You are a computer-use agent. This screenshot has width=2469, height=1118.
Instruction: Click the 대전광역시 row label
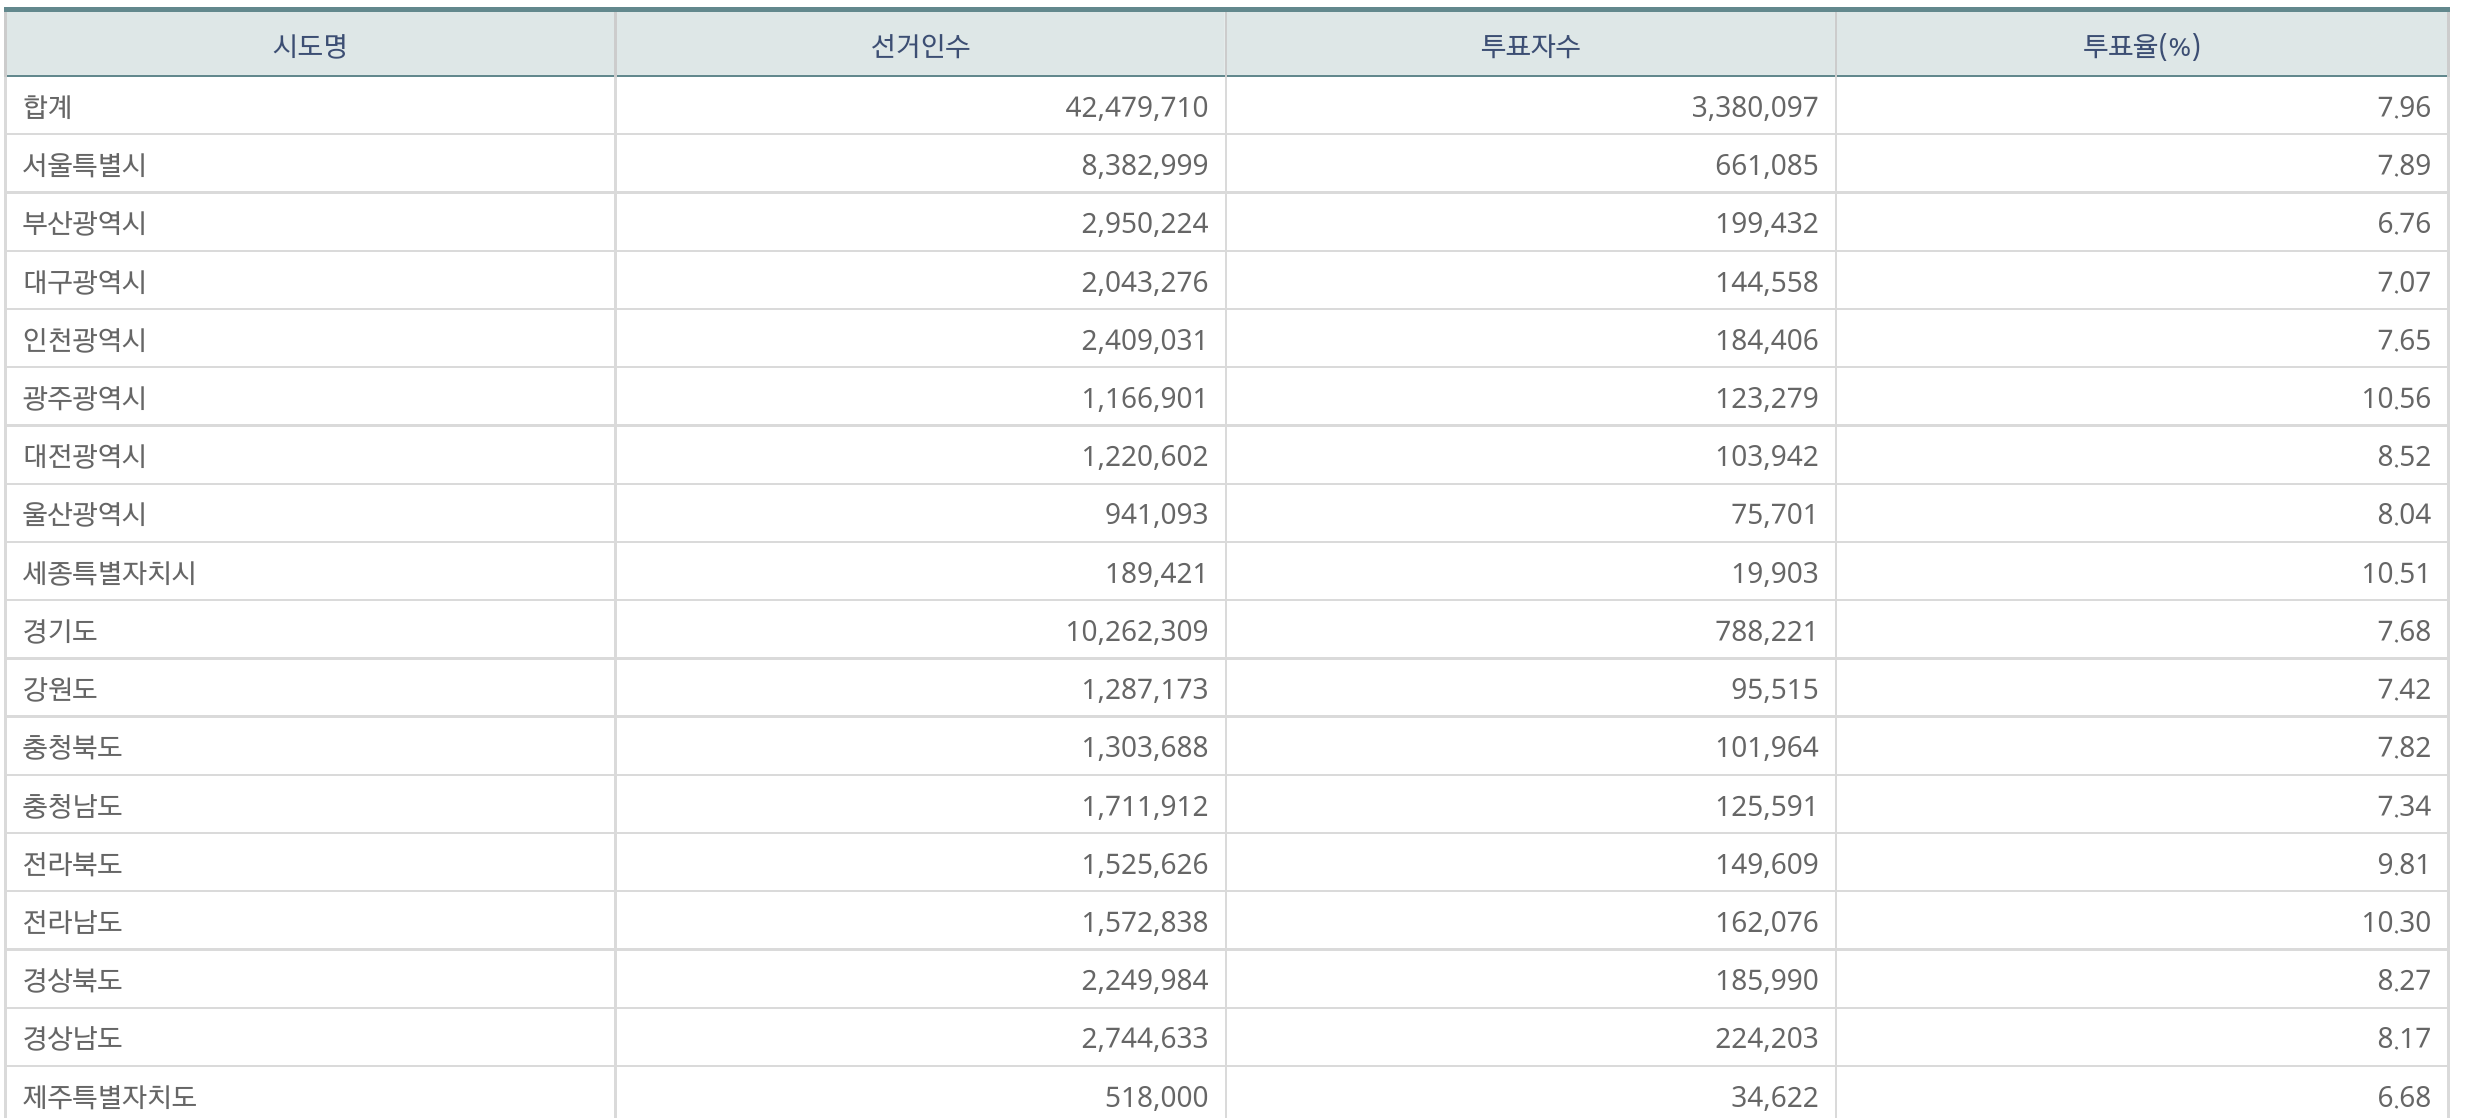(x=85, y=456)
